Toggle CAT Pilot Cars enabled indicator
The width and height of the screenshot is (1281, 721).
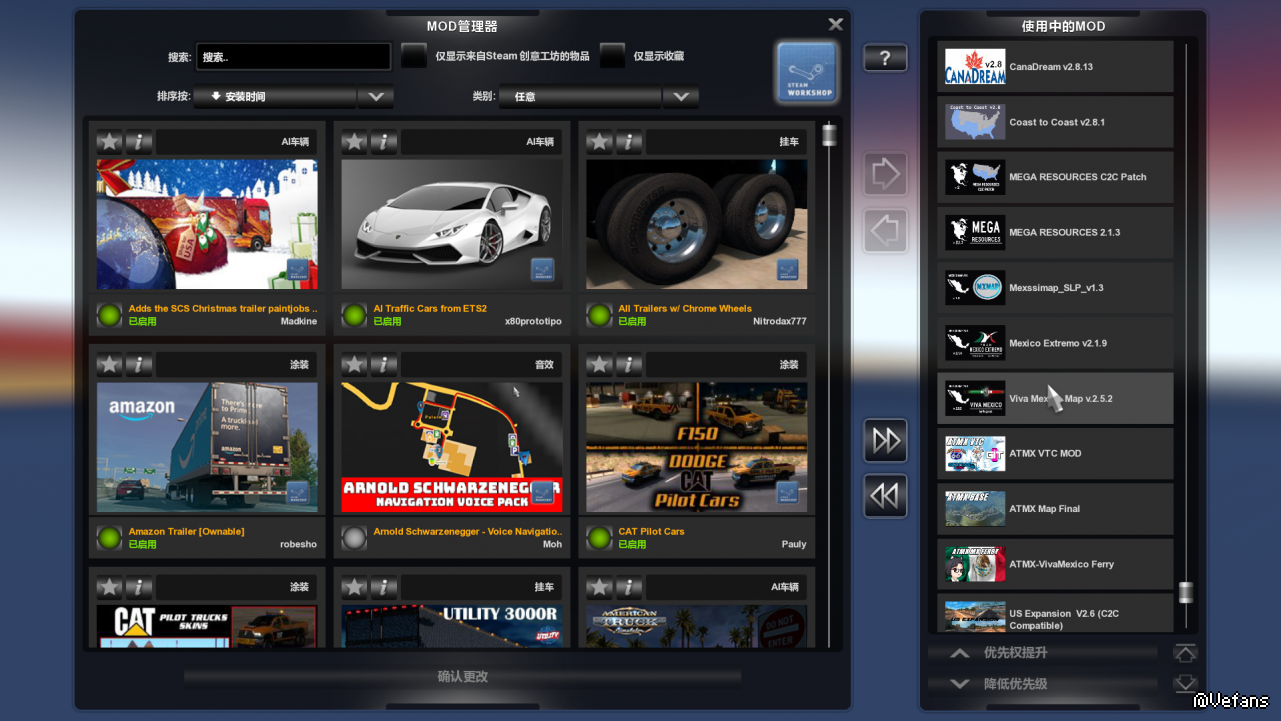pos(599,539)
